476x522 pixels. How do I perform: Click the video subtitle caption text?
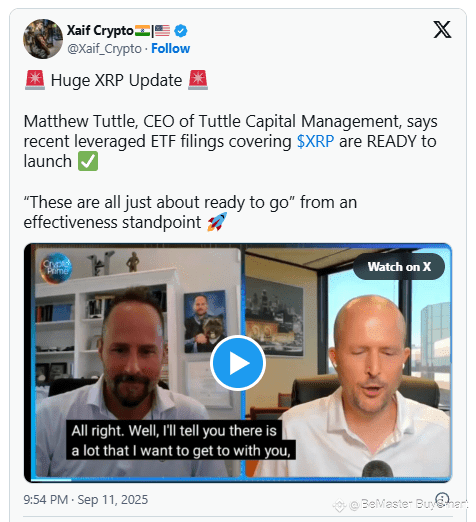(181, 440)
